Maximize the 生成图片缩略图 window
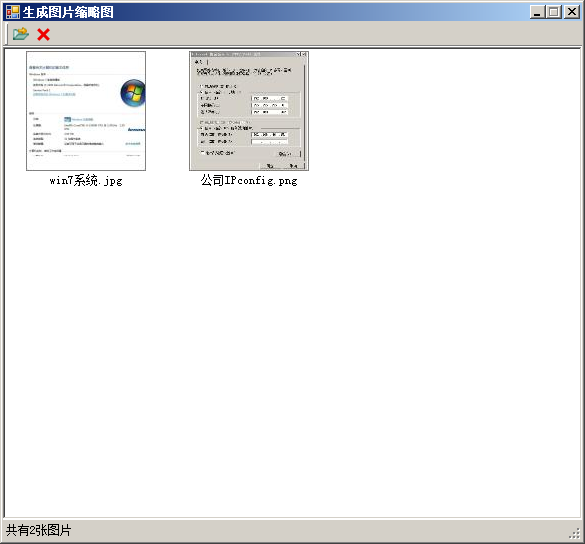The image size is (585, 544). 554,12
